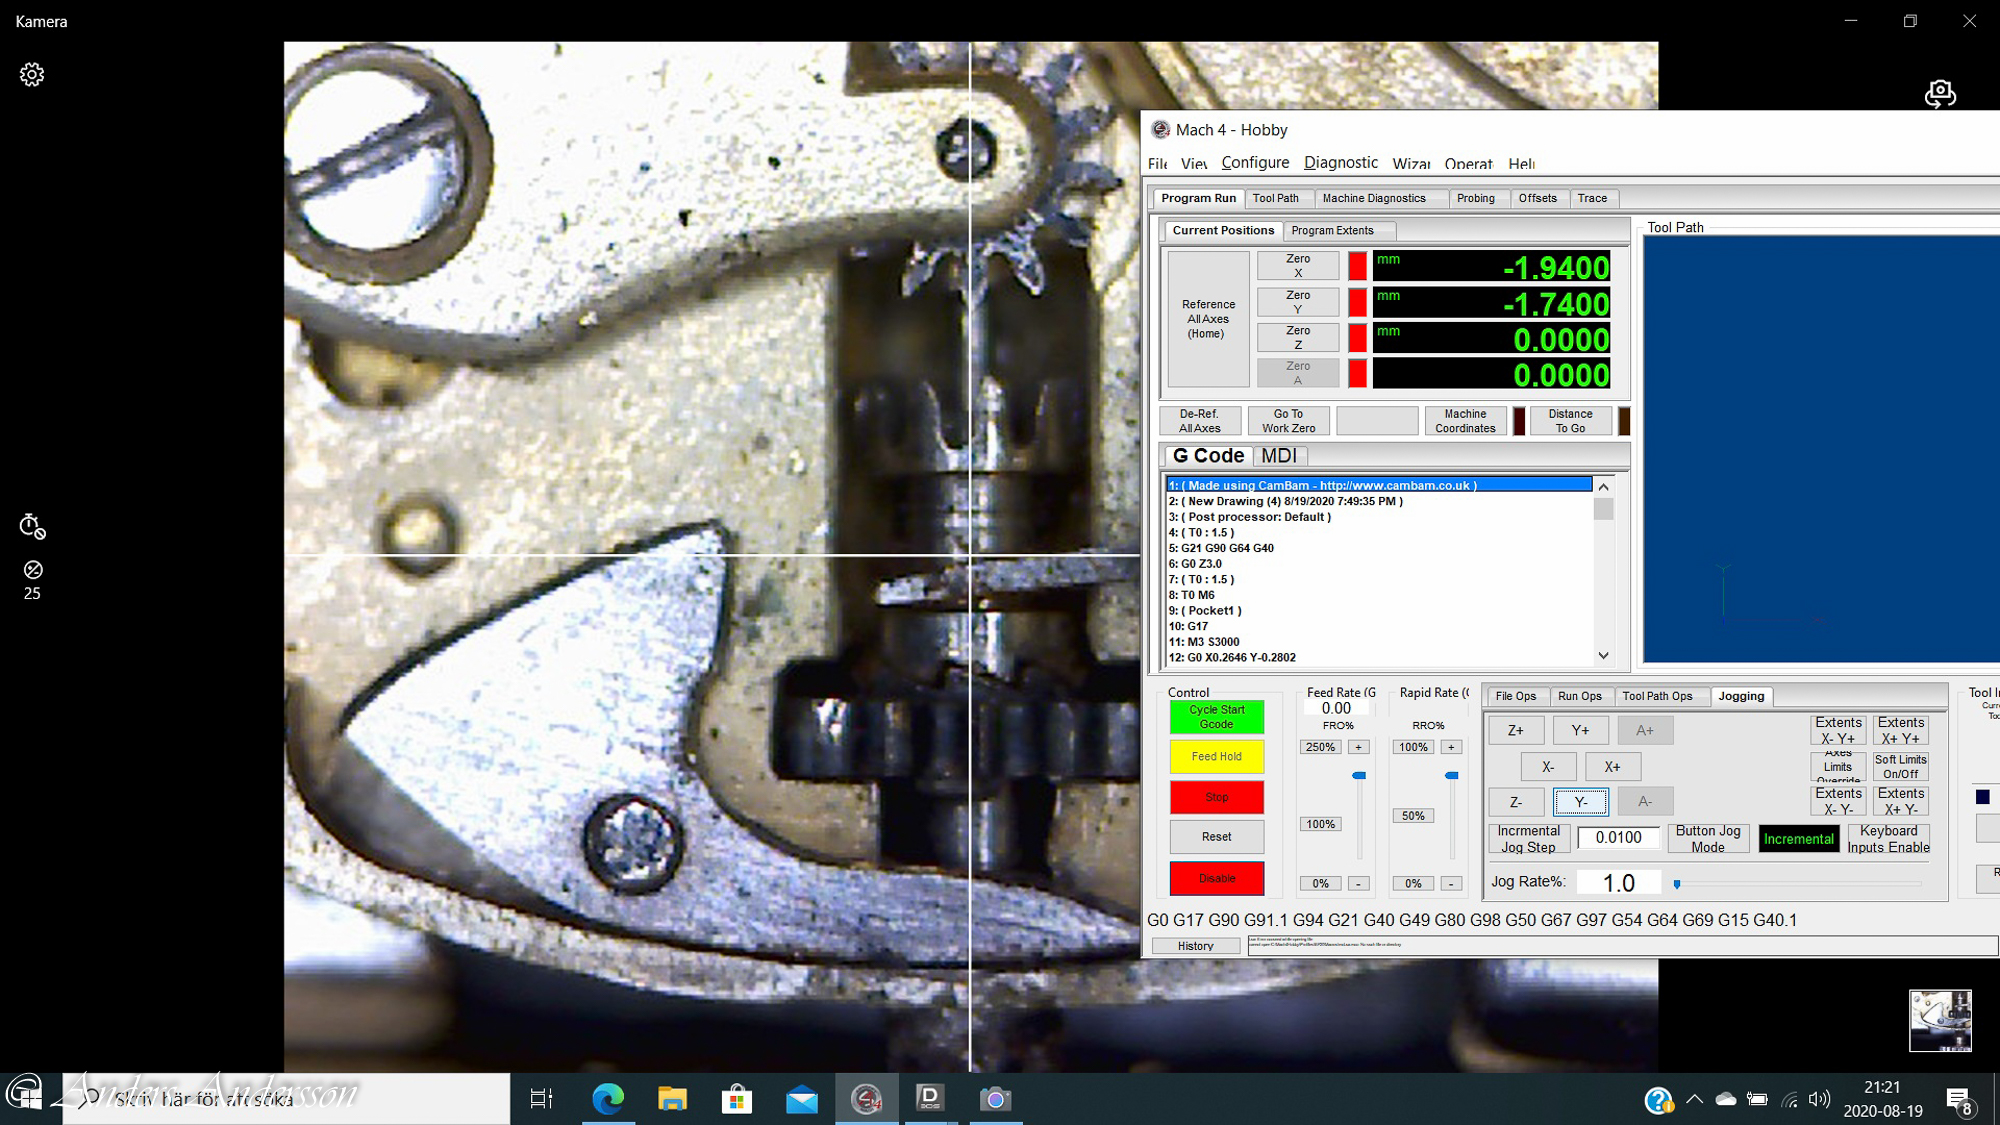Show hidden system tray icons chevron
This screenshot has height=1125, width=2000.
coord(1694,1099)
